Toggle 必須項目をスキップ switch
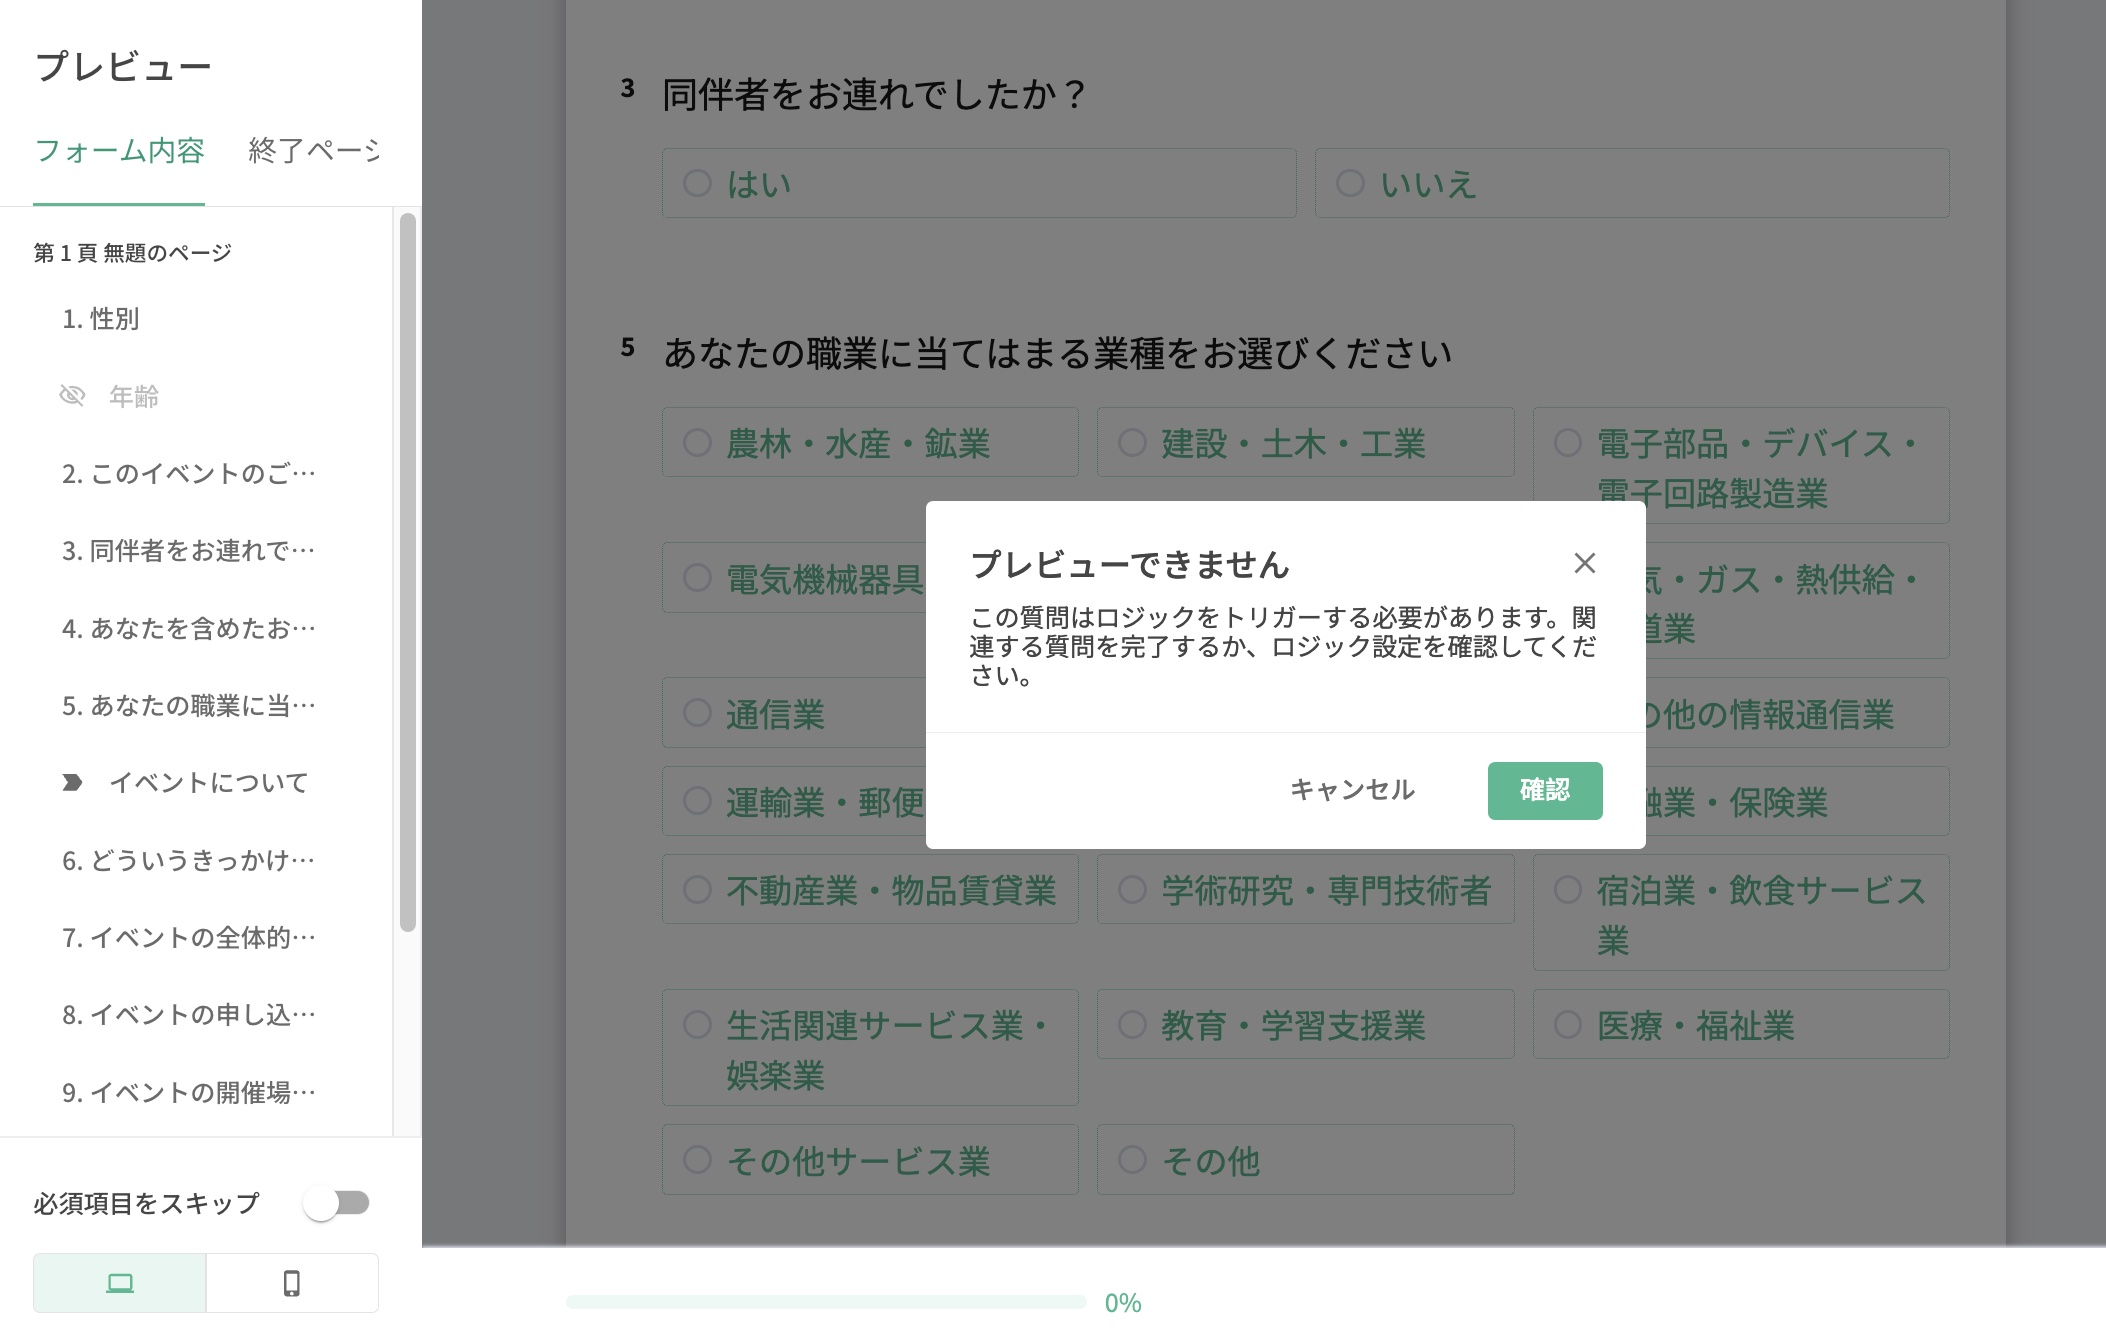The width and height of the screenshot is (2106, 1336). coord(337,1203)
